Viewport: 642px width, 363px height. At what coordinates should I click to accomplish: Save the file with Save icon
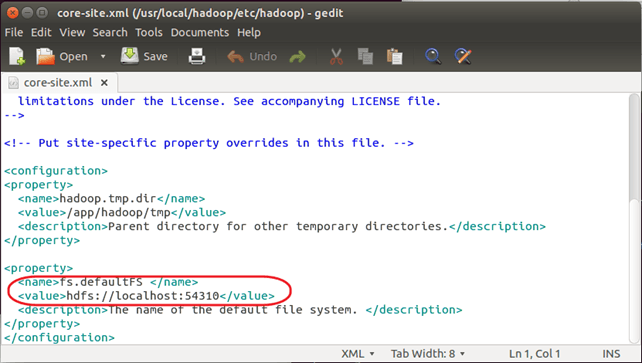click(129, 56)
